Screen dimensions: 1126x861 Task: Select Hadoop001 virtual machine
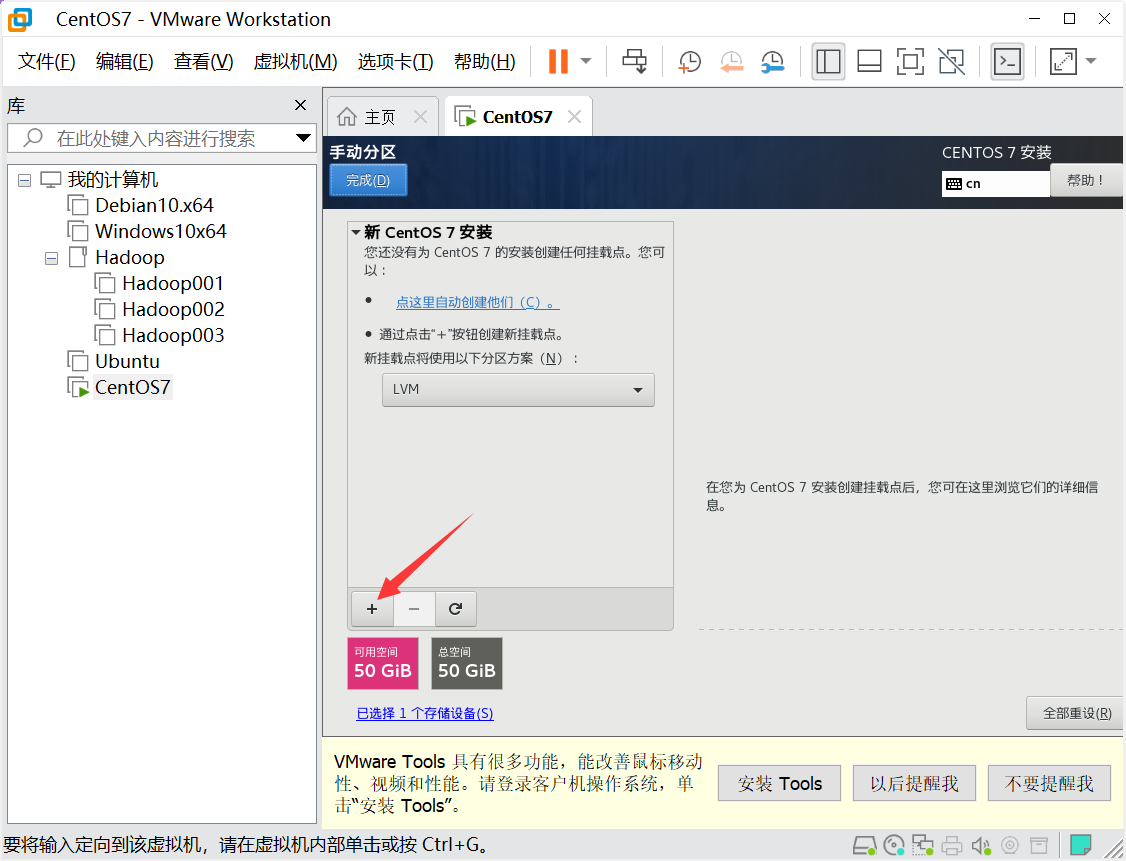point(172,284)
